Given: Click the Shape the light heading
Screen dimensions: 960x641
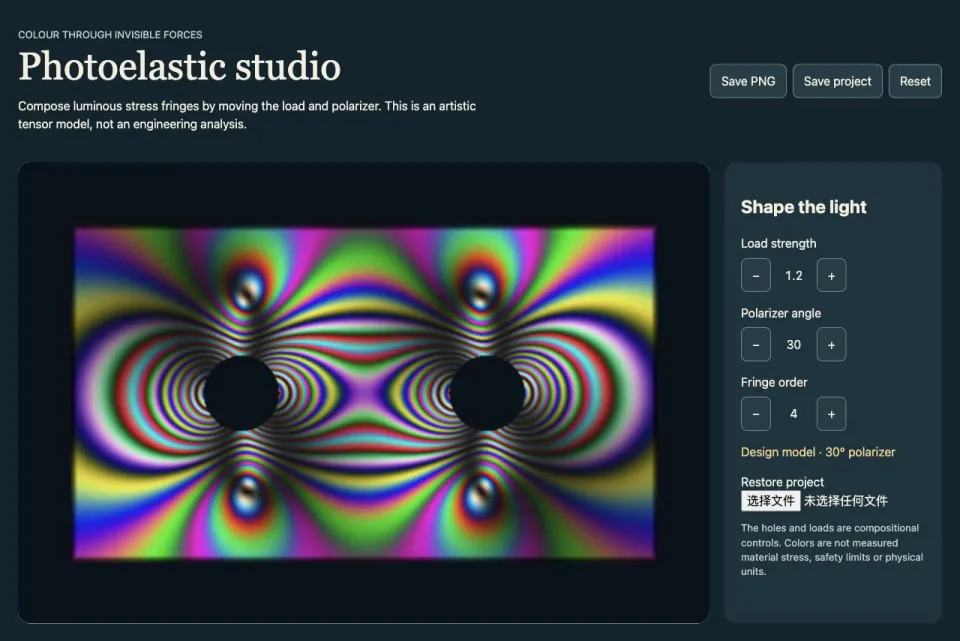Looking at the screenshot, I should pos(803,207).
